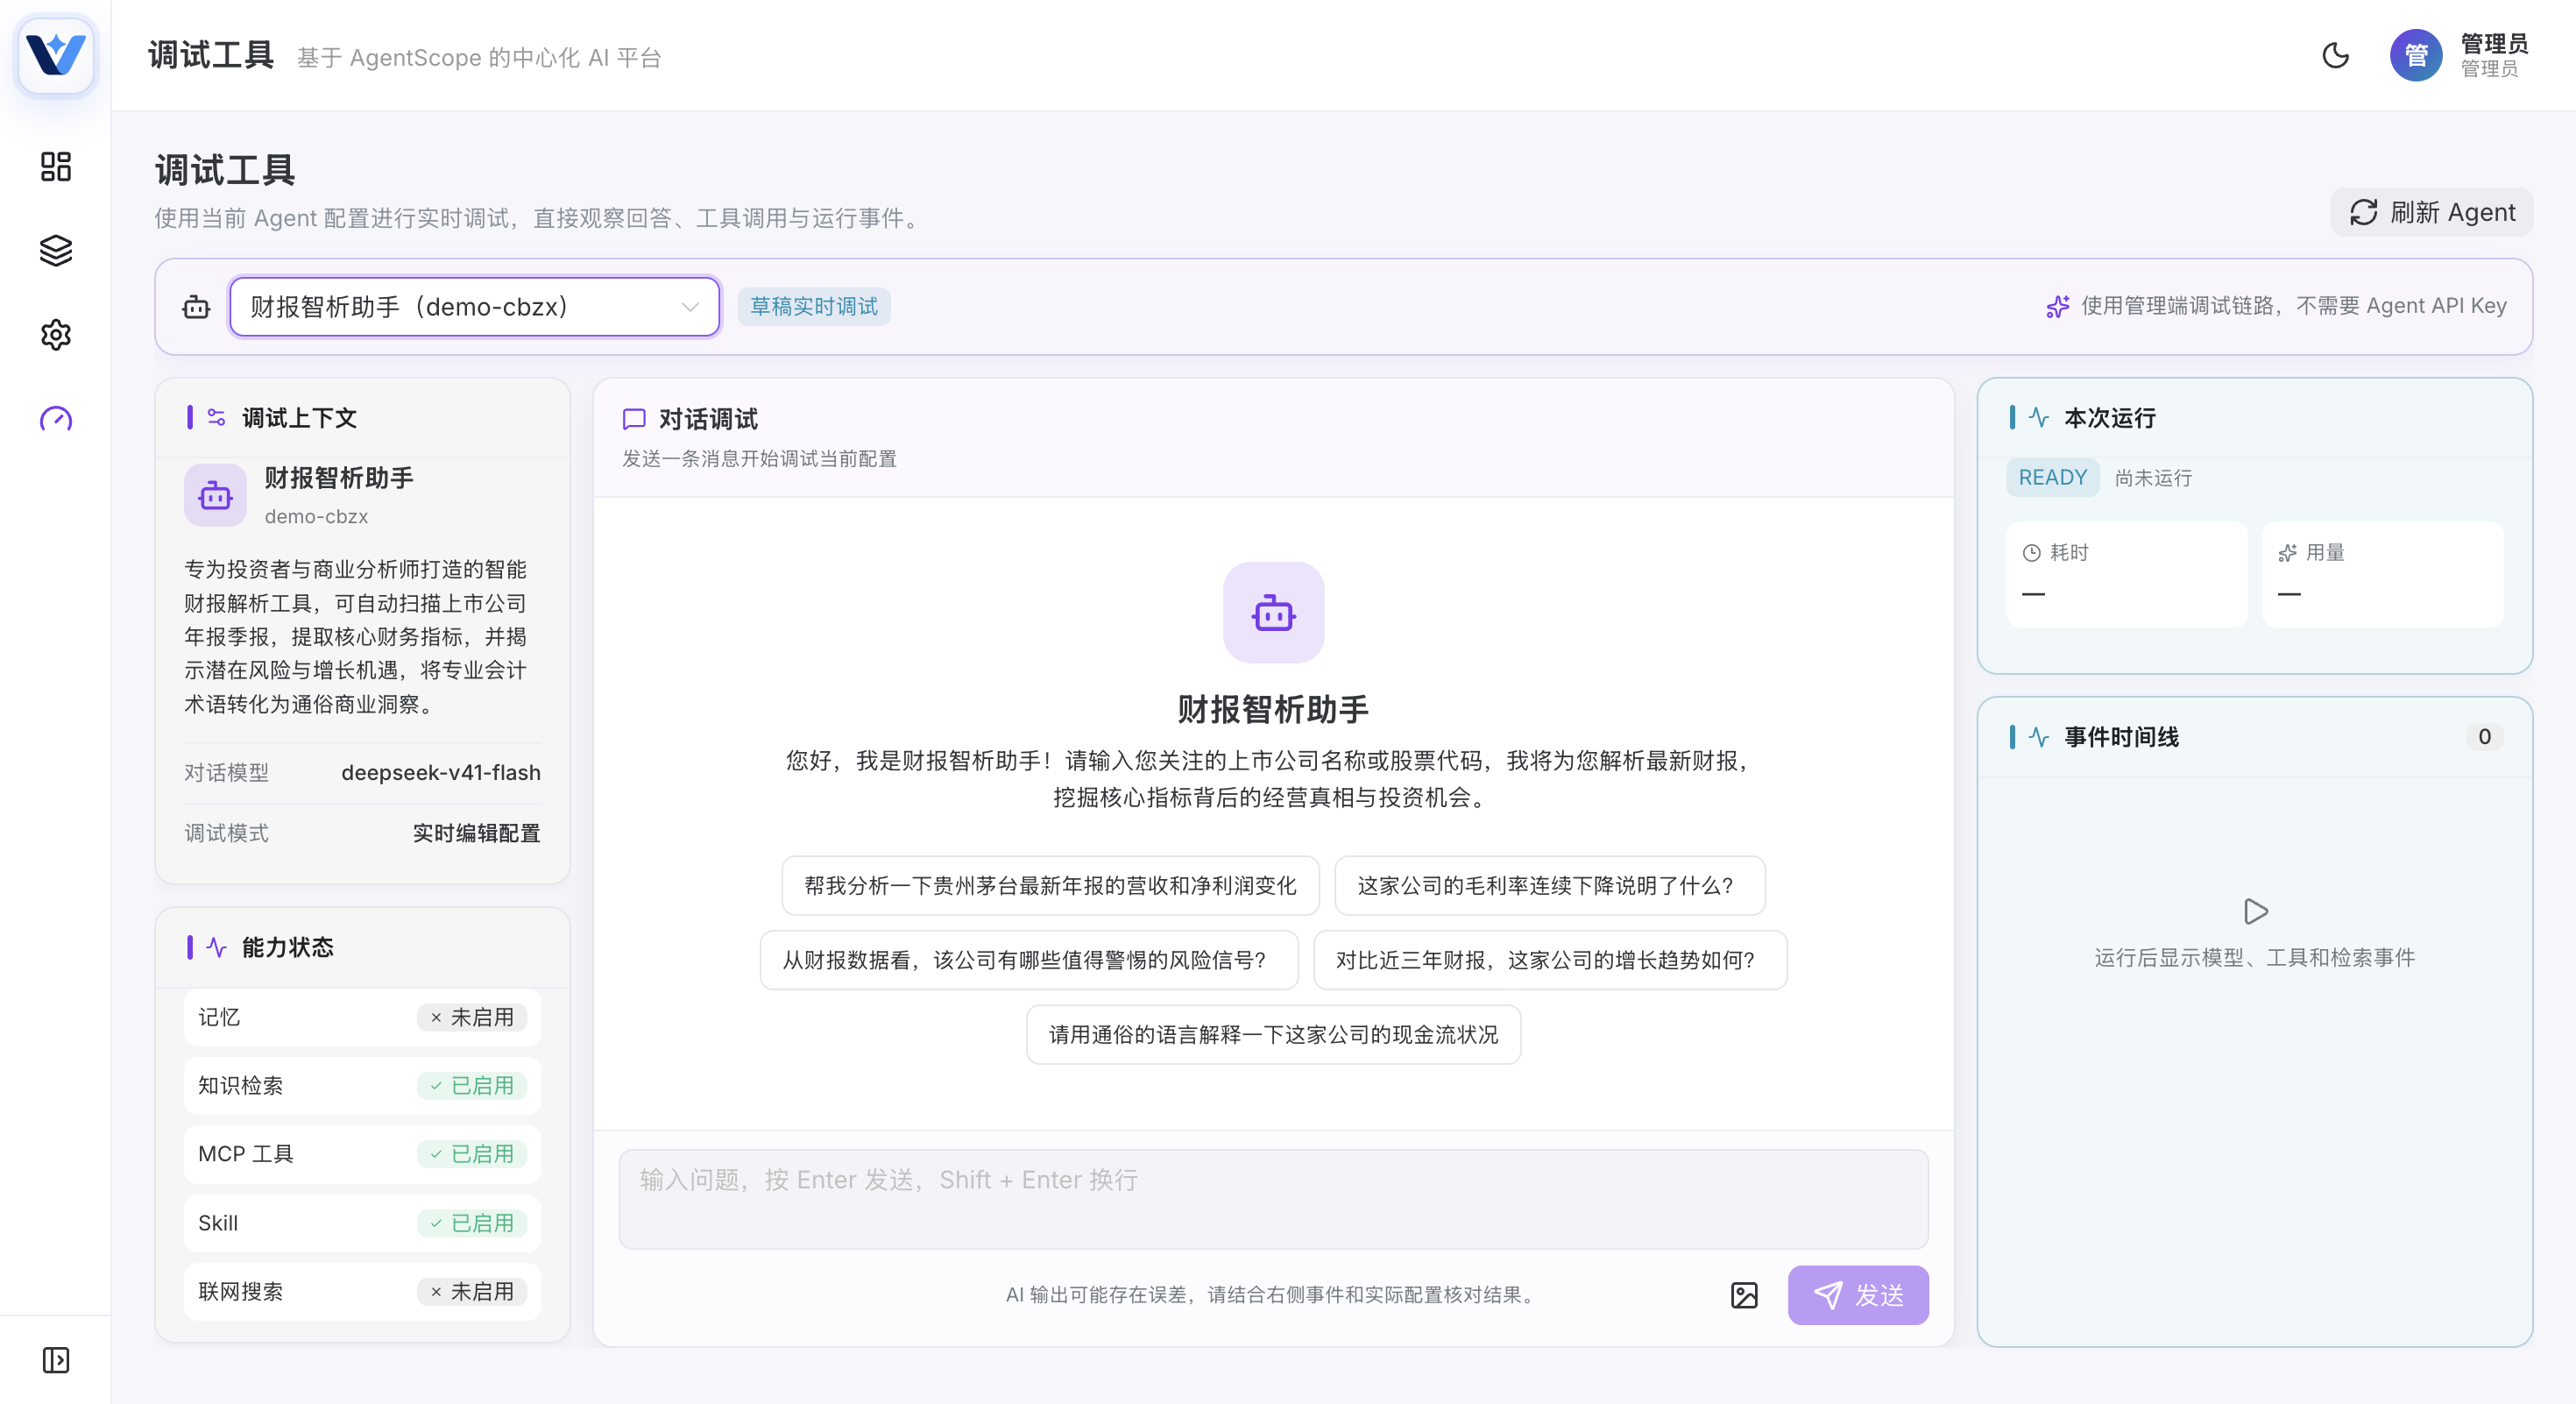Image resolution: width=2576 pixels, height=1404 pixels.
Task: Click Skill 已启用 status badge
Action: click(x=472, y=1223)
